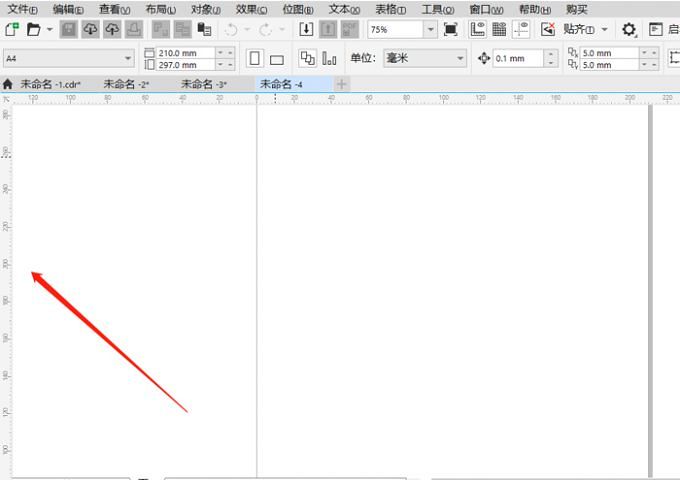Create a new document
The height and width of the screenshot is (480, 680).
pos(12,29)
